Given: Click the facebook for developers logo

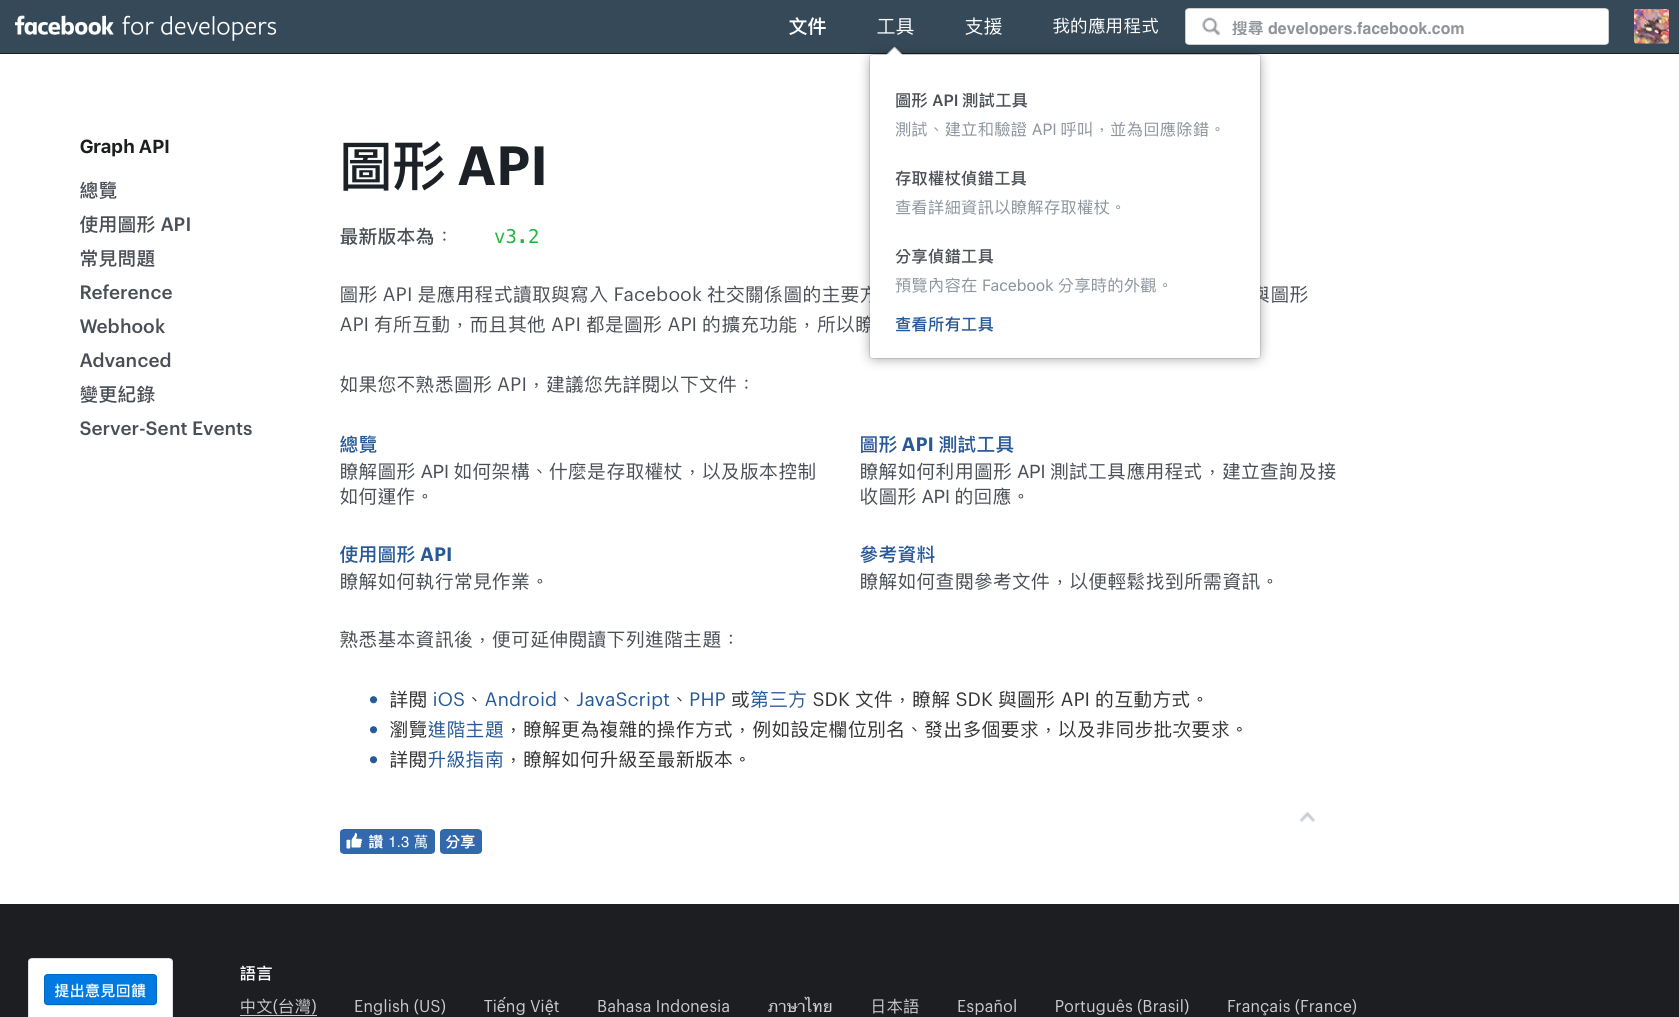Looking at the screenshot, I should (146, 26).
